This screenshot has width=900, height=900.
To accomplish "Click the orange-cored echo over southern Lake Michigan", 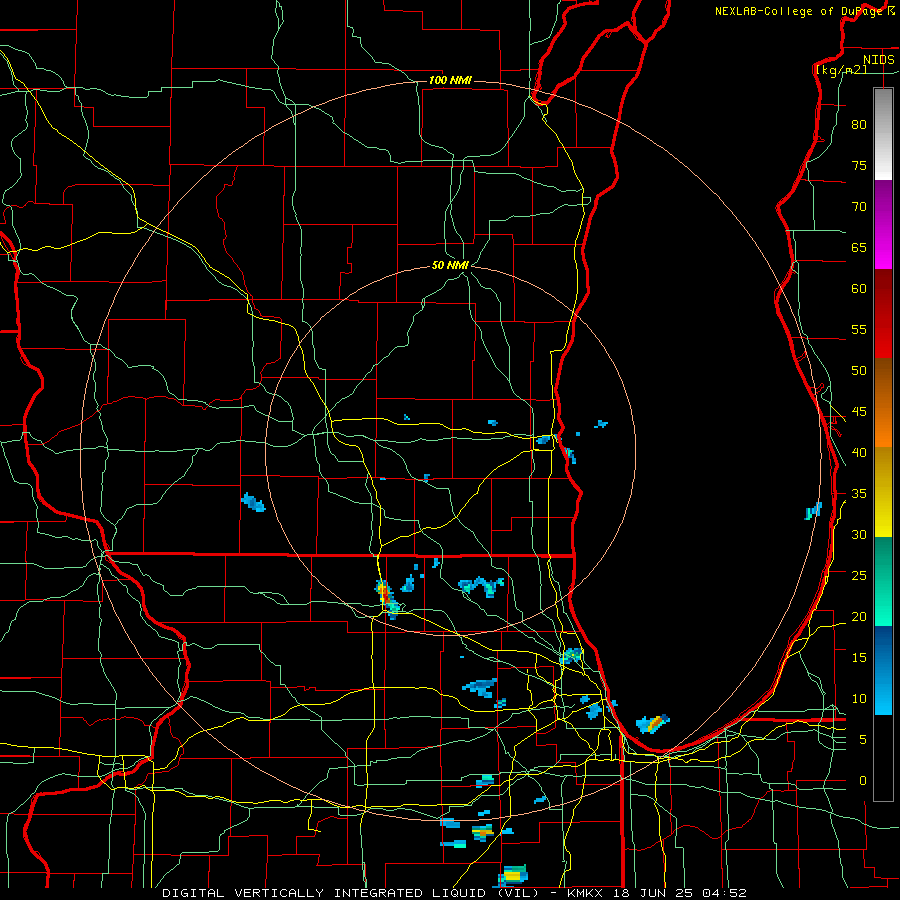I will tap(653, 724).
